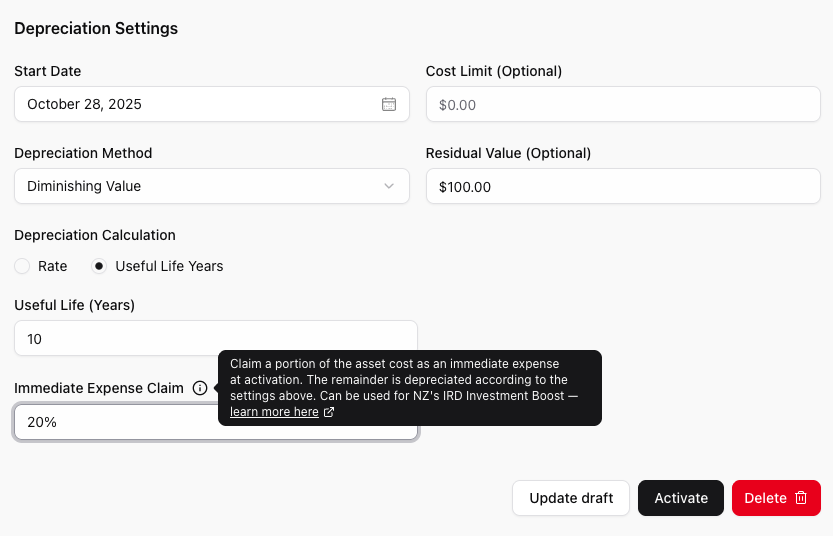Image resolution: width=833 pixels, height=536 pixels.
Task: Click the "Rate" option label text
Action: coord(52,266)
